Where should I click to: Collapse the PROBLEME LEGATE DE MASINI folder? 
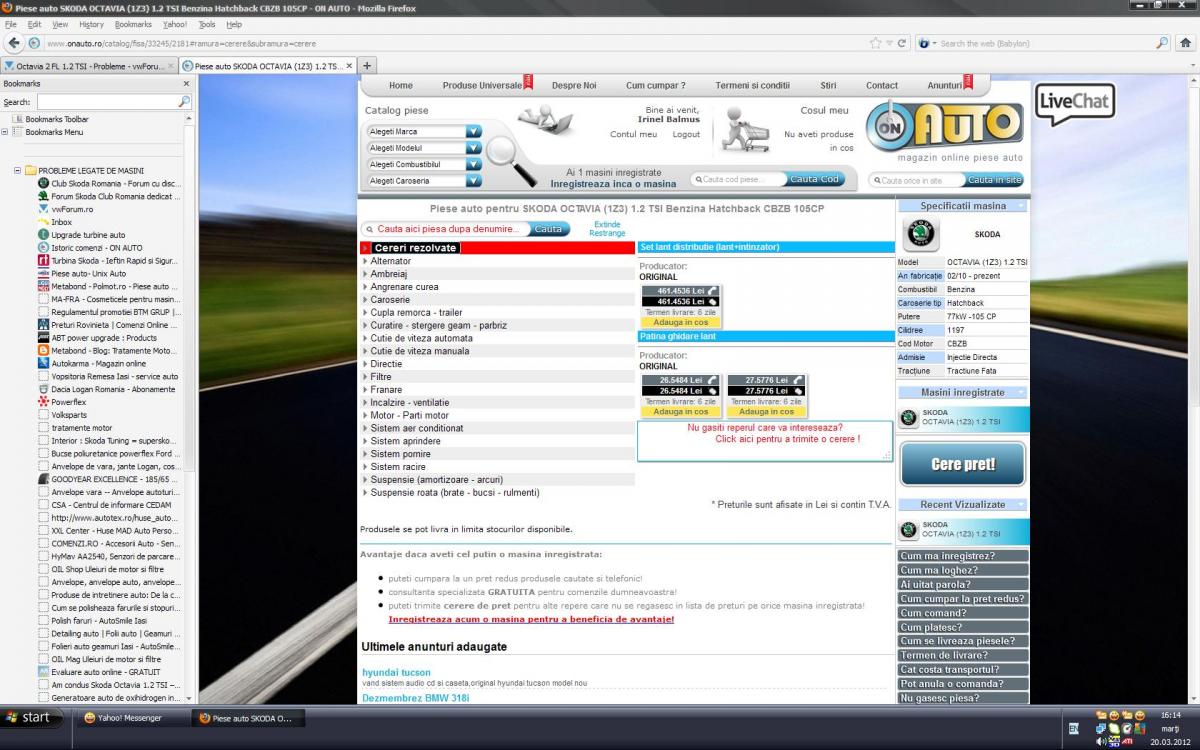(x=18, y=171)
